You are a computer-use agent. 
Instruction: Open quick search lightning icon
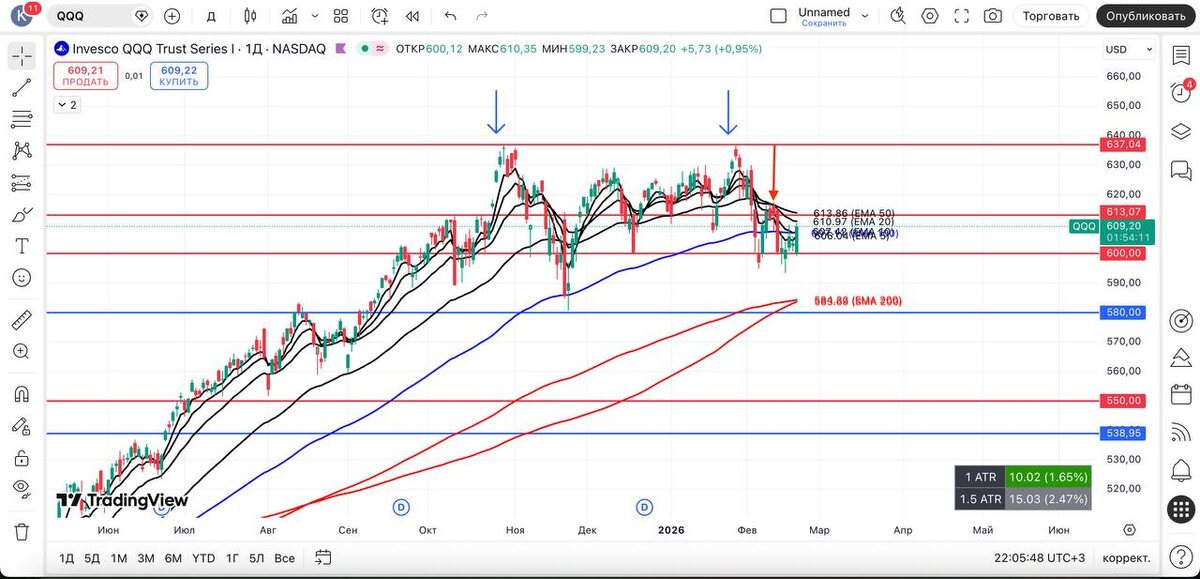897,16
